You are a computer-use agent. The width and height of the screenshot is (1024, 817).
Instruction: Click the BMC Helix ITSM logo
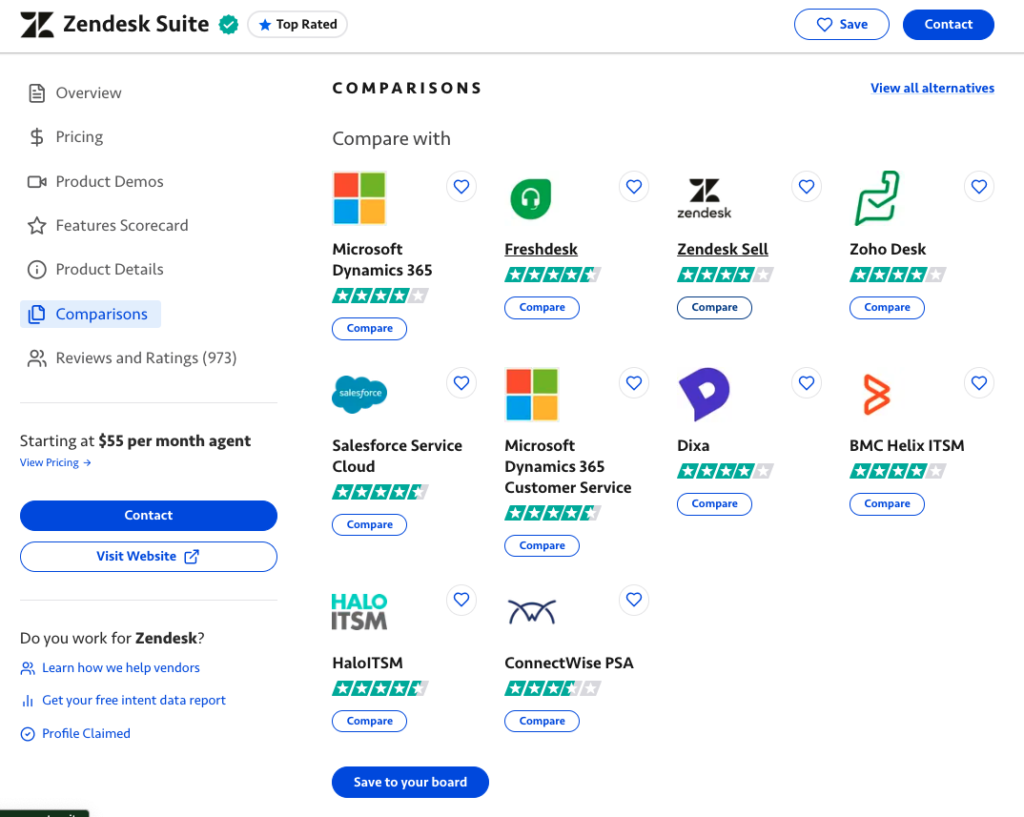[876, 394]
